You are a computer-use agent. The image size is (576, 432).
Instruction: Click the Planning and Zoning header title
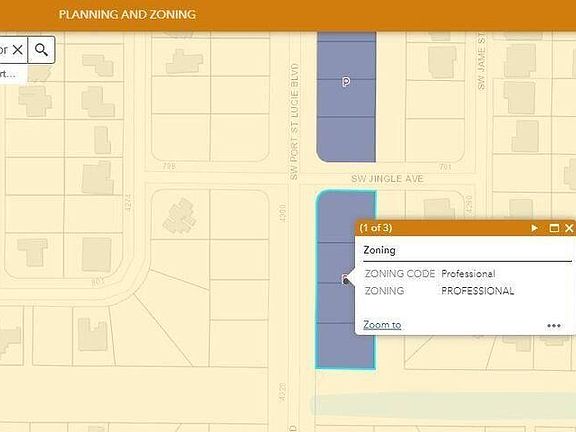click(127, 14)
